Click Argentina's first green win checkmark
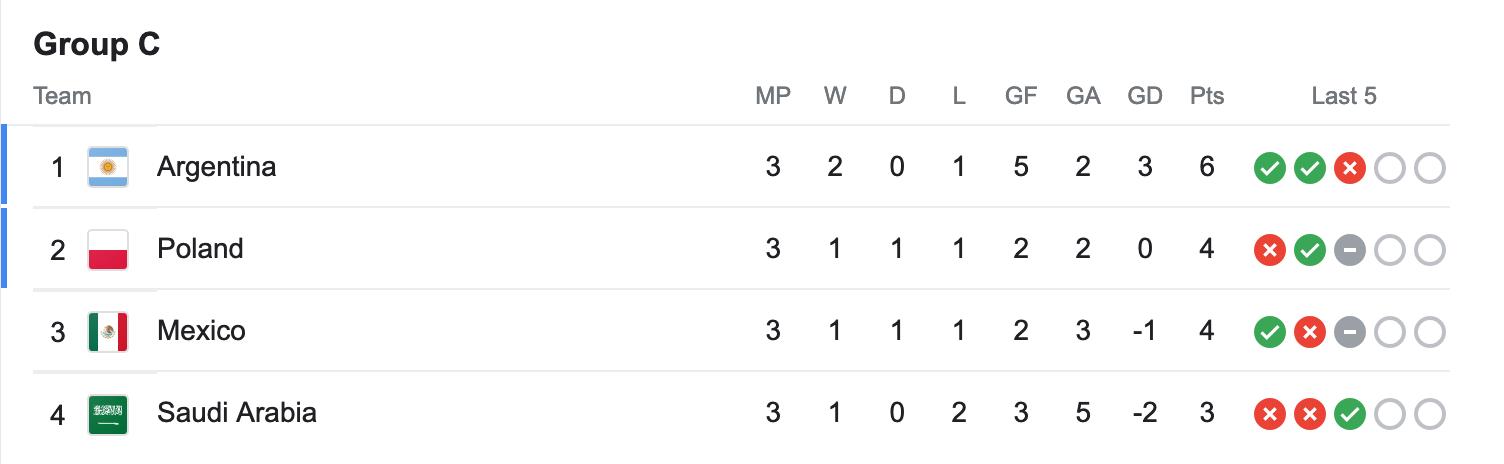The height and width of the screenshot is (464, 1504). coord(1270,168)
